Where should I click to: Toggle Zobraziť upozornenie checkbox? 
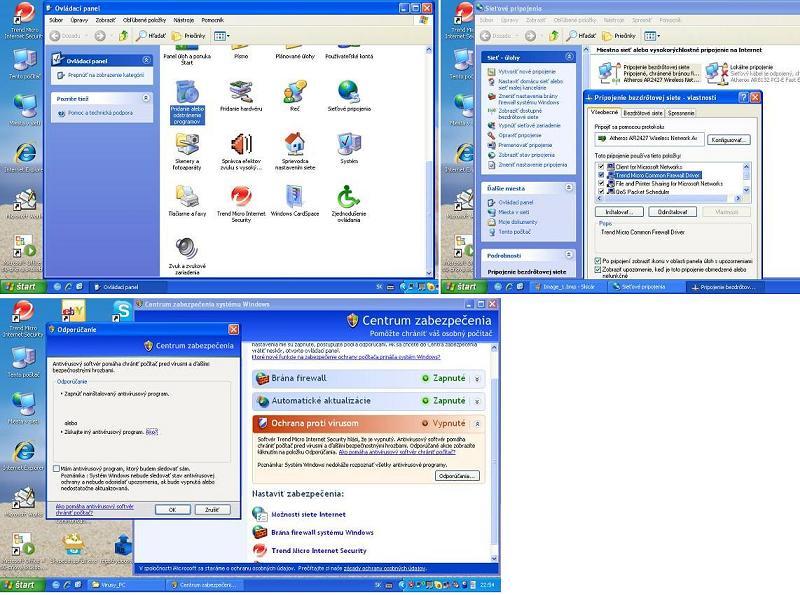click(597, 269)
